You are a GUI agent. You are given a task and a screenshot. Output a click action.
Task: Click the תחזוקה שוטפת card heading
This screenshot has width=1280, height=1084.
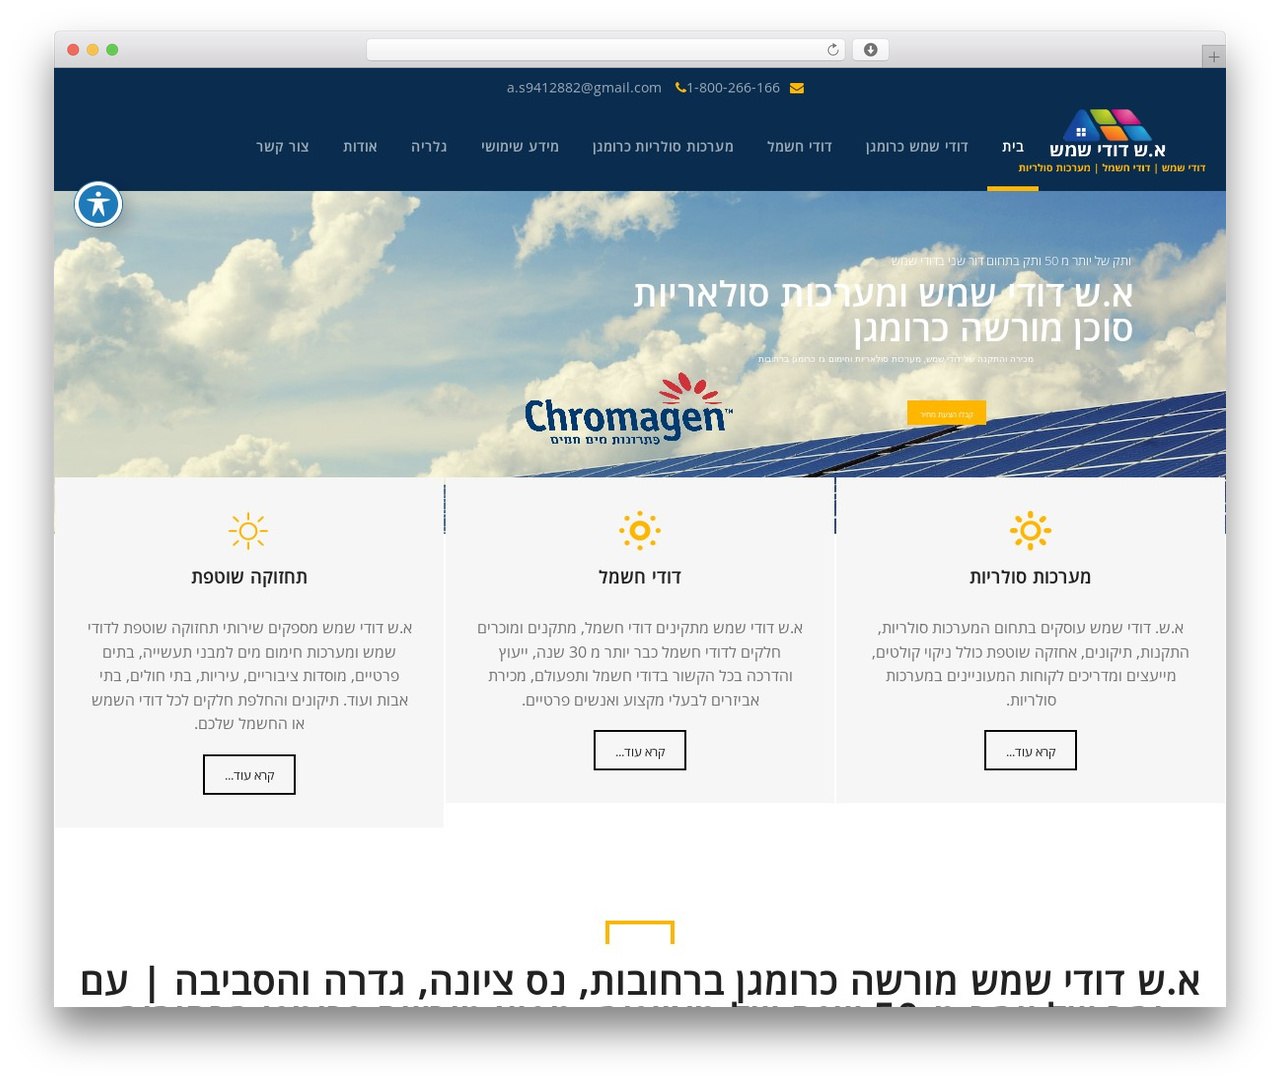pos(249,577)
